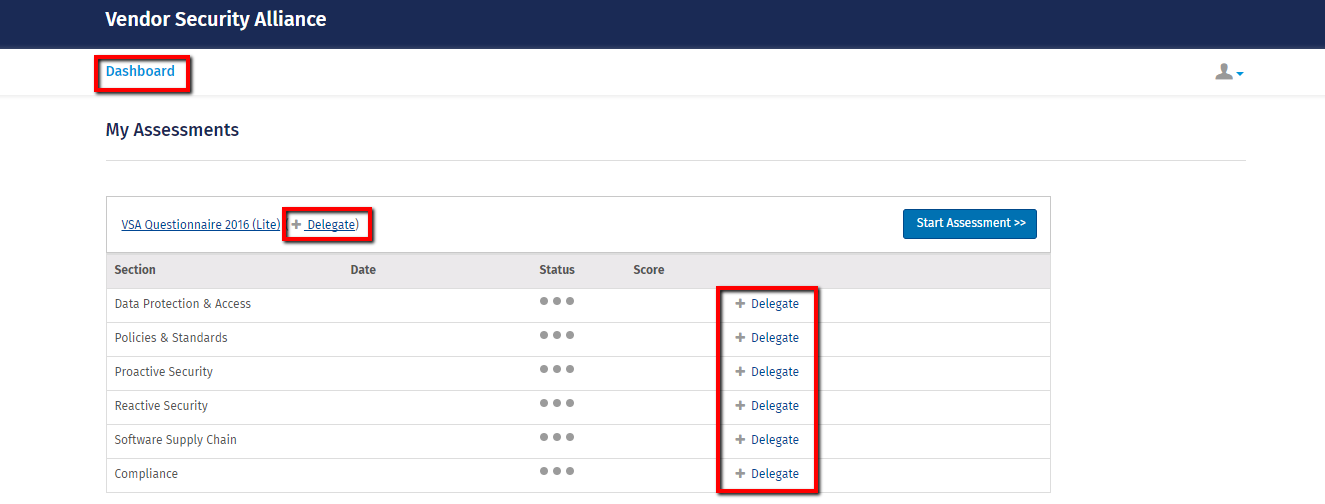The height and width of the screenshot is (504, 1325).
Task: Click the Date column header
Action: [363, 270]
